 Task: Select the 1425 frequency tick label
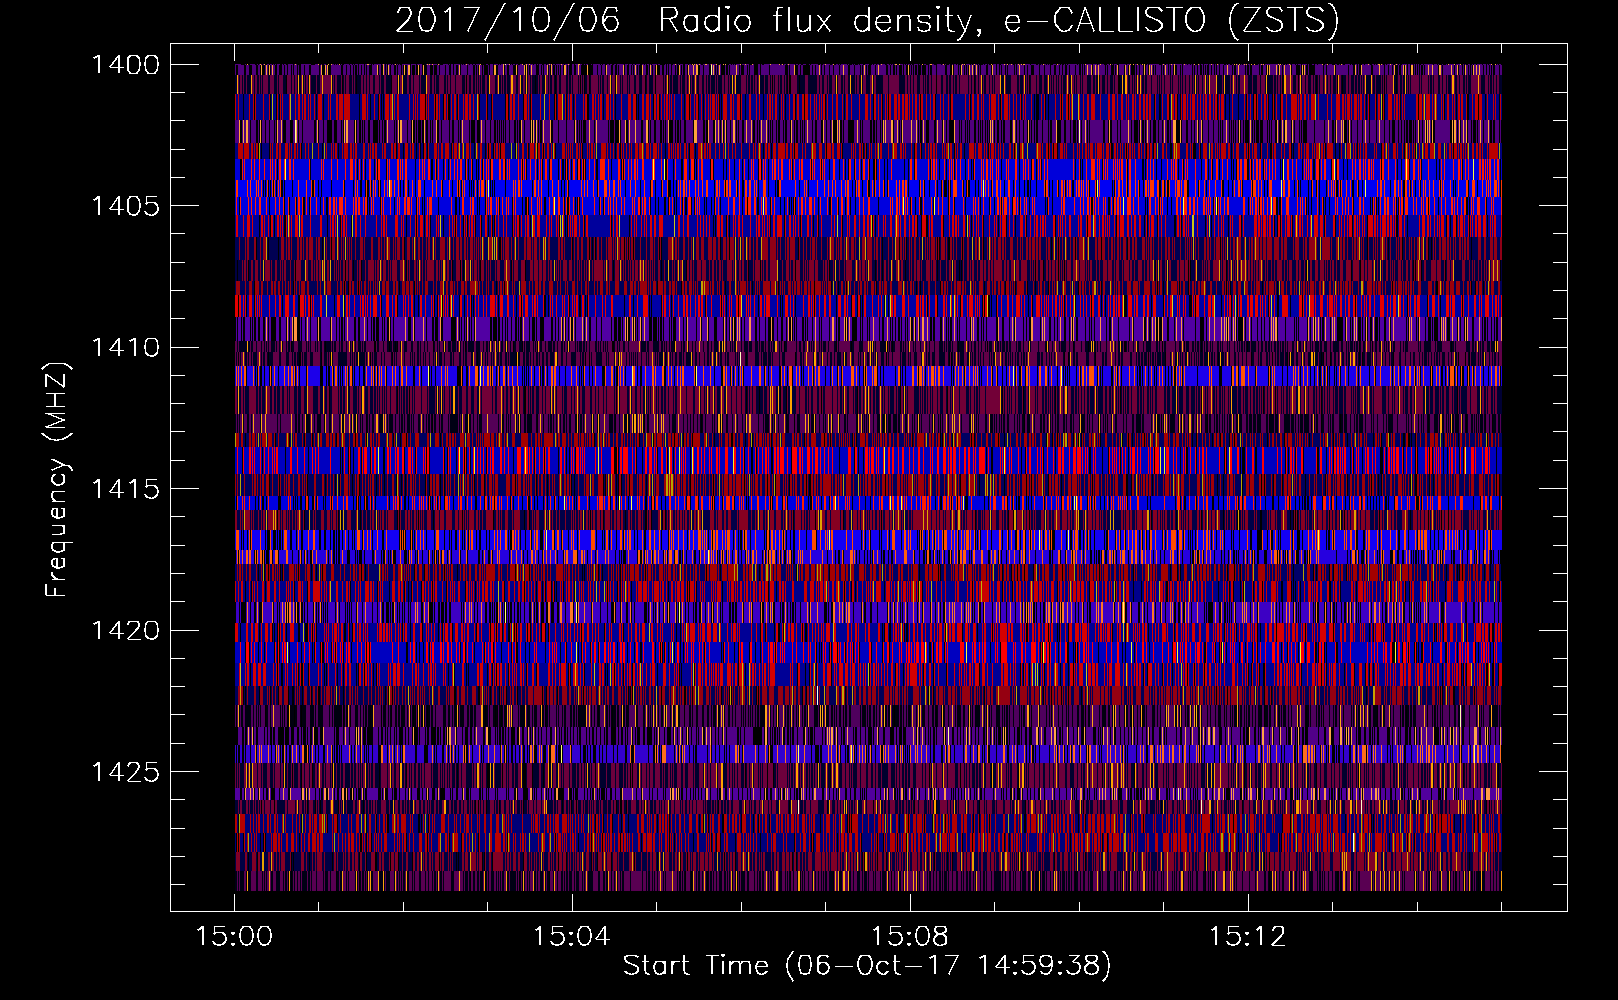tap(125, 772)
